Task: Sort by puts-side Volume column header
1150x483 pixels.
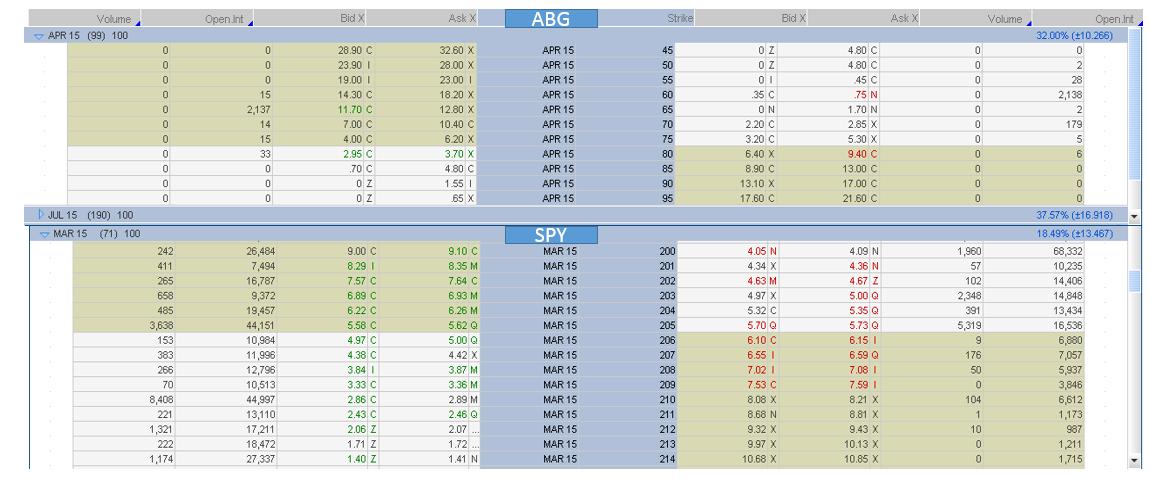Action: pos(1004,19)
